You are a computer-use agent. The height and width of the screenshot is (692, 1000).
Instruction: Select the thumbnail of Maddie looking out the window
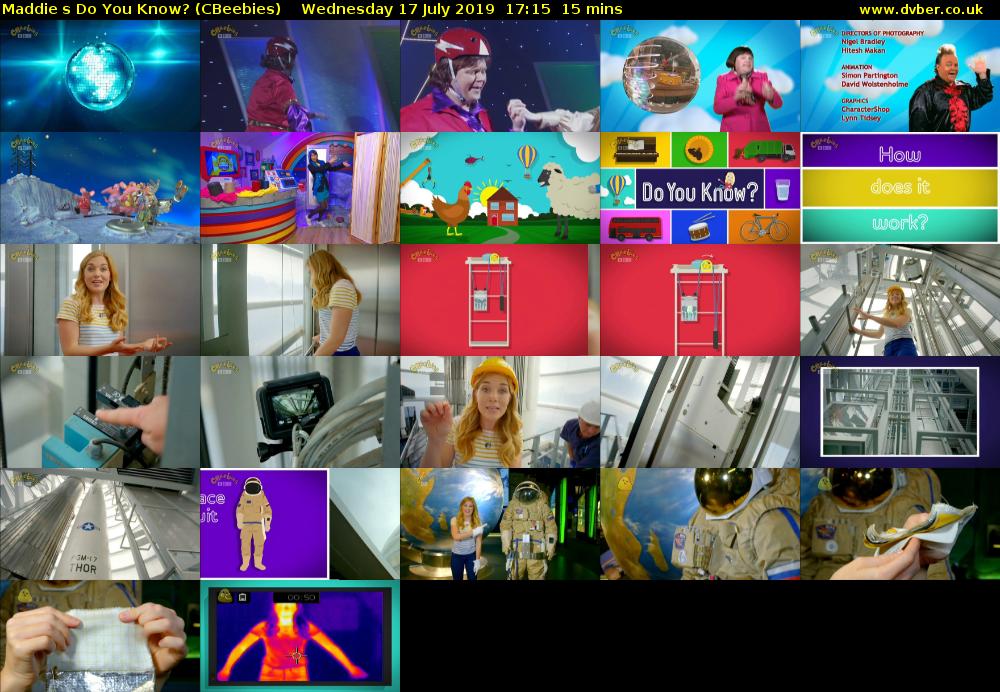click(x=300, y=300)
